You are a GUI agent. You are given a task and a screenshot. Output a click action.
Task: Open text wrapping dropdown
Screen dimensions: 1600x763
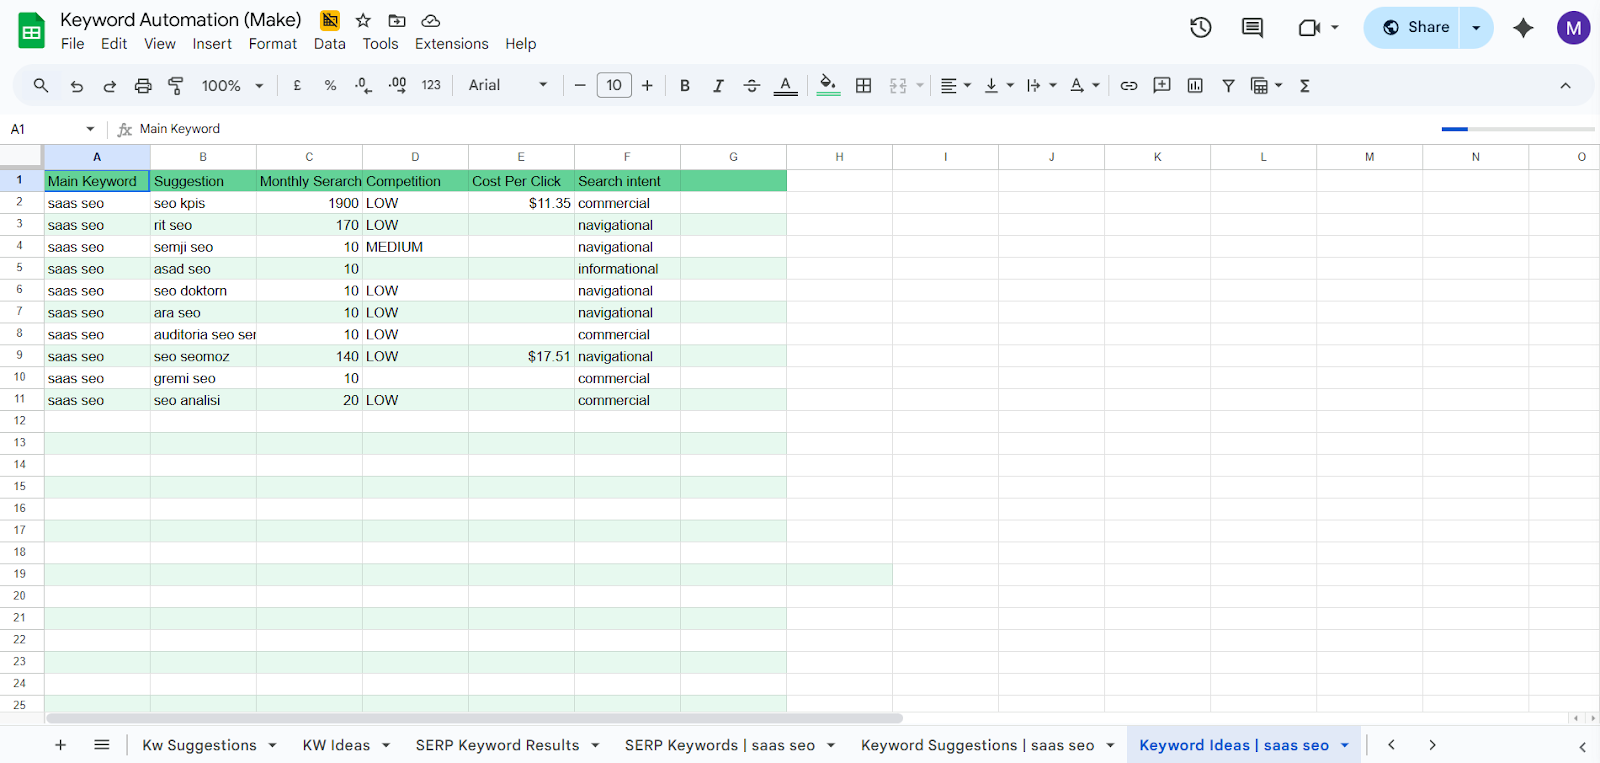point(1041,86)
